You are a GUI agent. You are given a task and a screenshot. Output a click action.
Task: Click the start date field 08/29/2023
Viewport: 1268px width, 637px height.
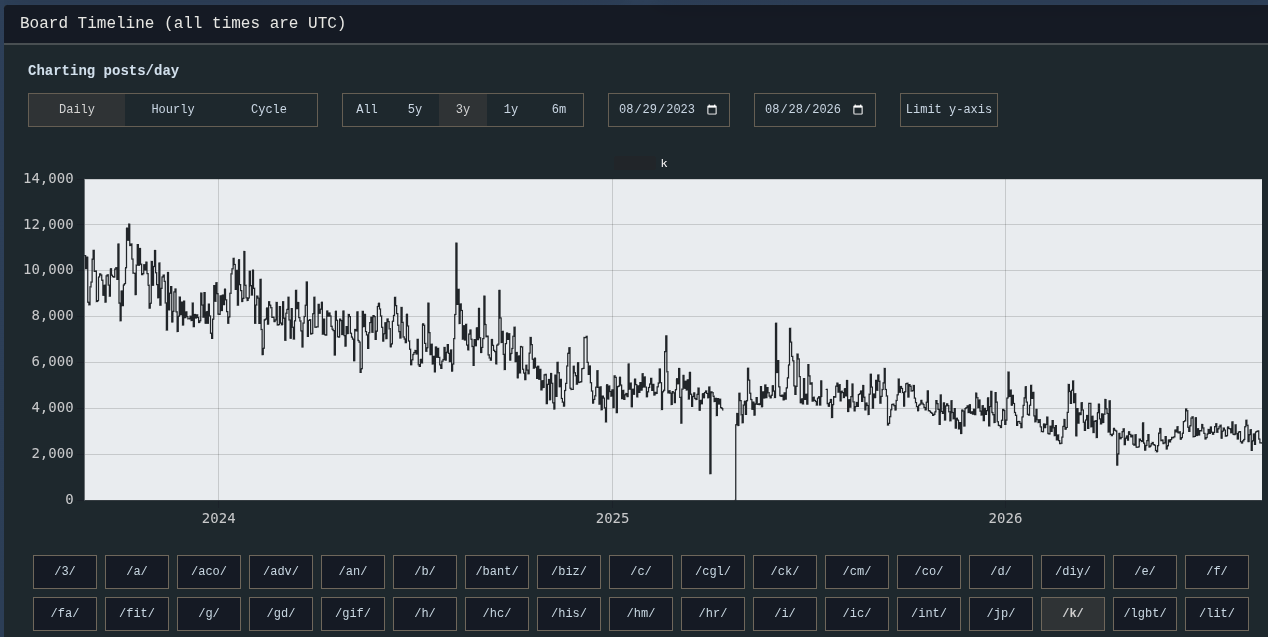pos(669,110)
